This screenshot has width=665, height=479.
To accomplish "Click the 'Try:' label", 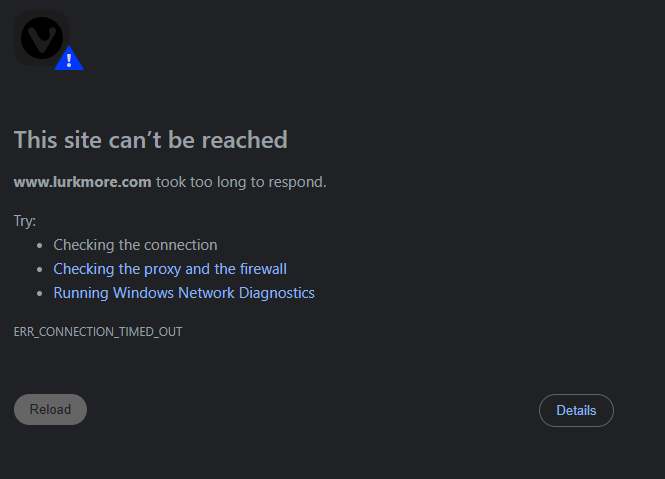I will pyautogui.click(x=25, y=220).
